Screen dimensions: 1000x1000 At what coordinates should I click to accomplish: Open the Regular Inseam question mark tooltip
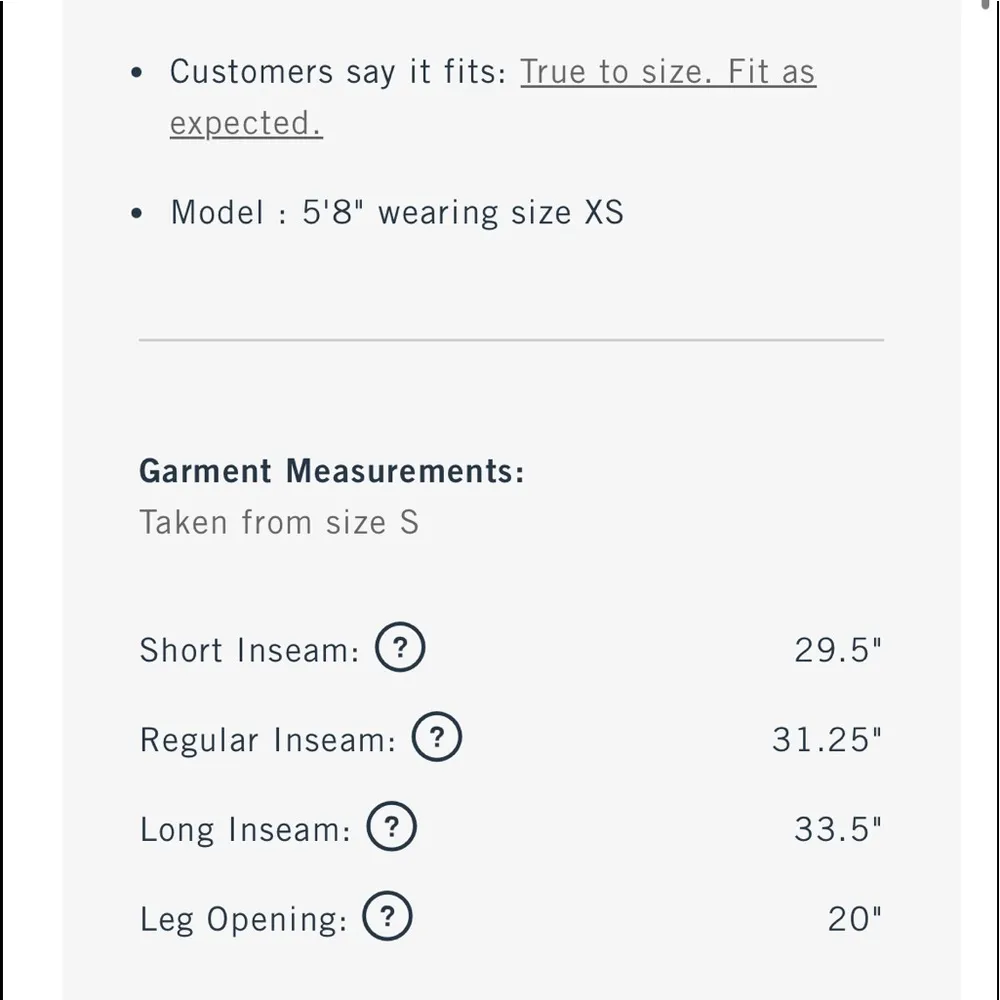[x=437, y=738]
